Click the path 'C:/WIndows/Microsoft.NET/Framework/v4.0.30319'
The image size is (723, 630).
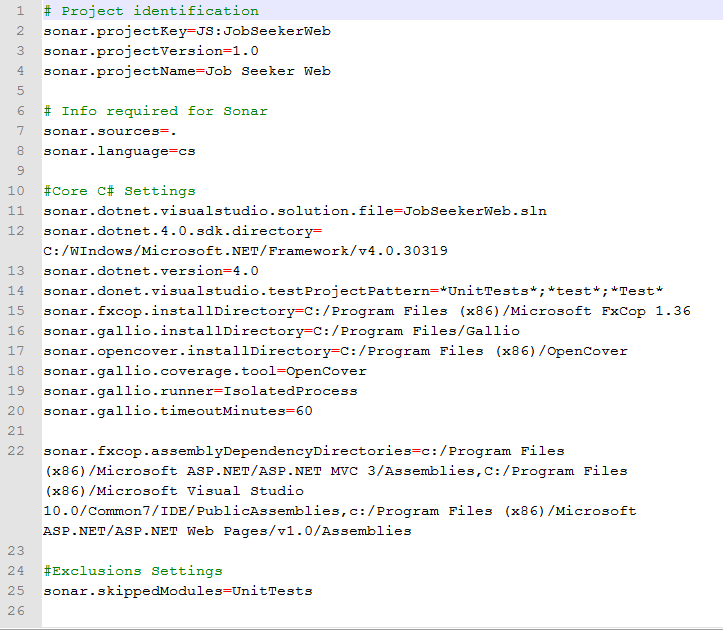pos(245,251)
